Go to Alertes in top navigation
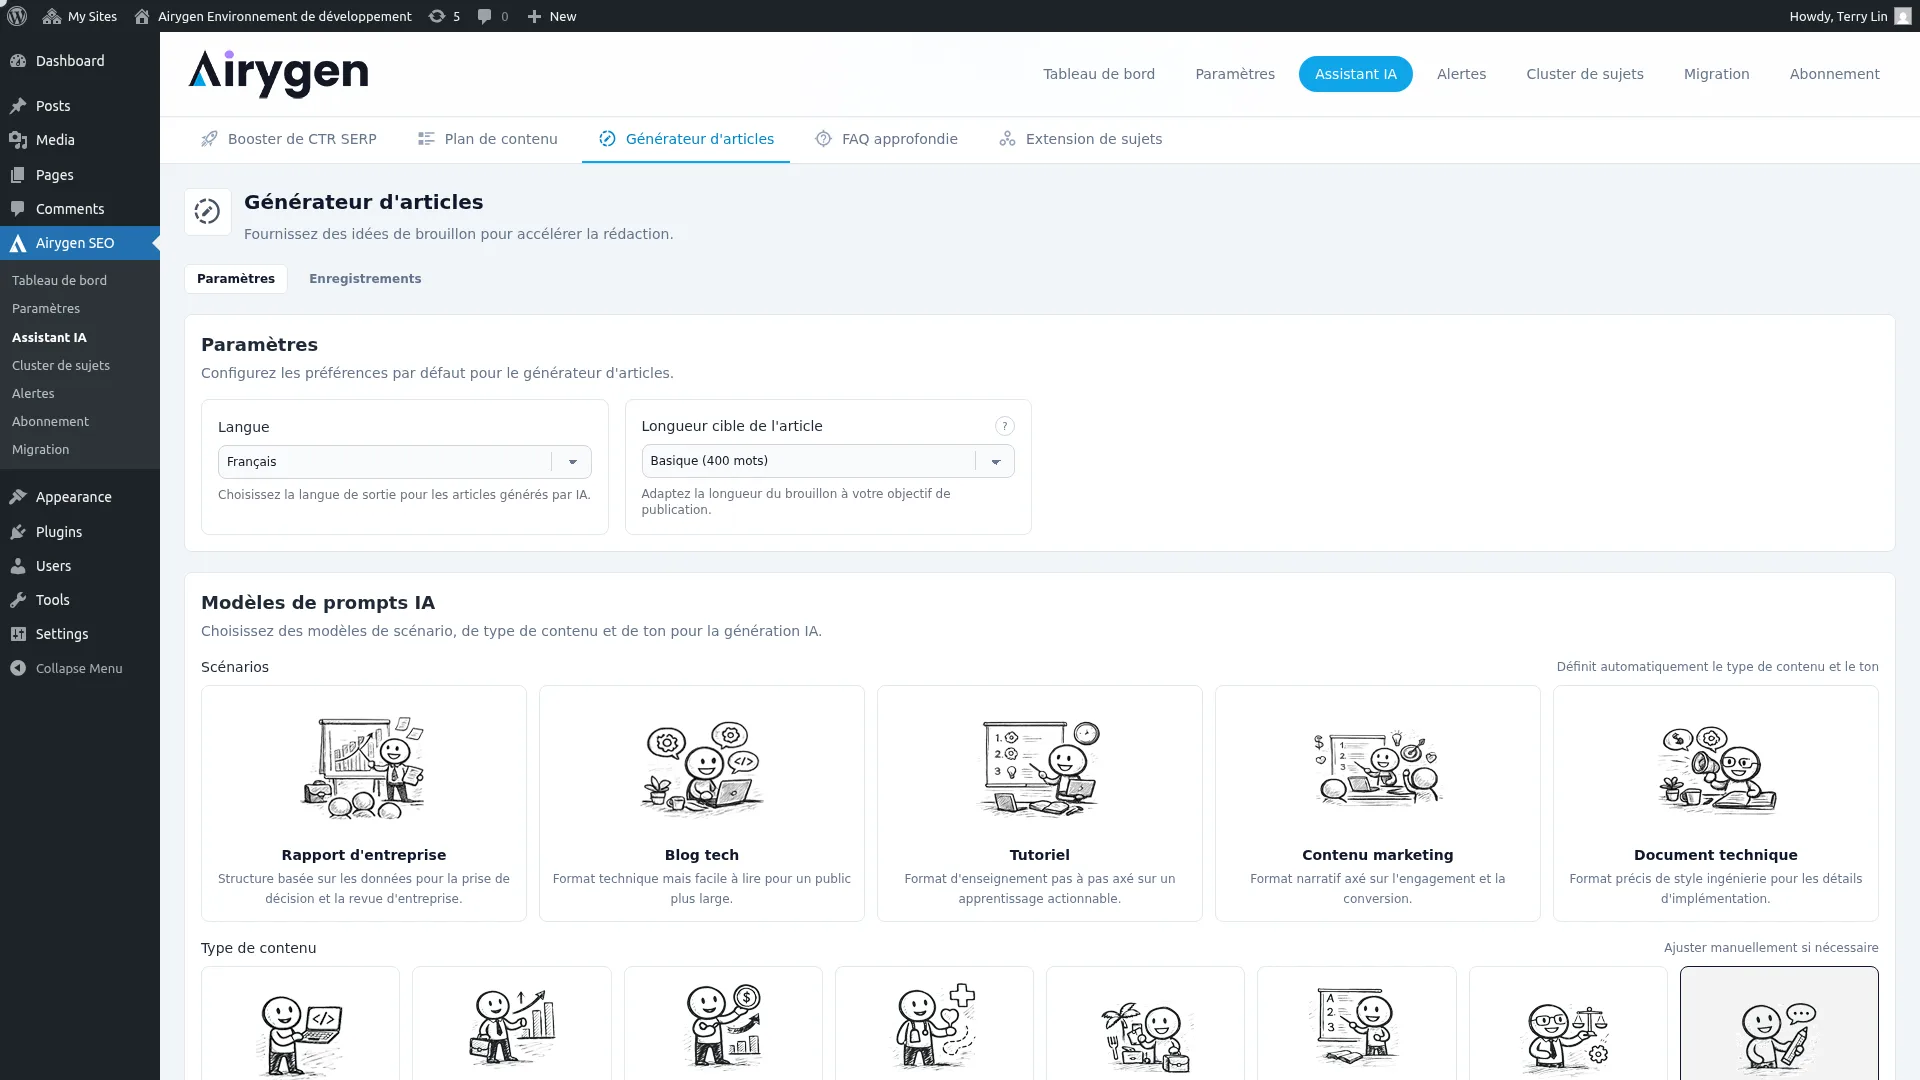Image resolution: width=1920 pixels, height=1080 pixels. (x=1461, y=74)
